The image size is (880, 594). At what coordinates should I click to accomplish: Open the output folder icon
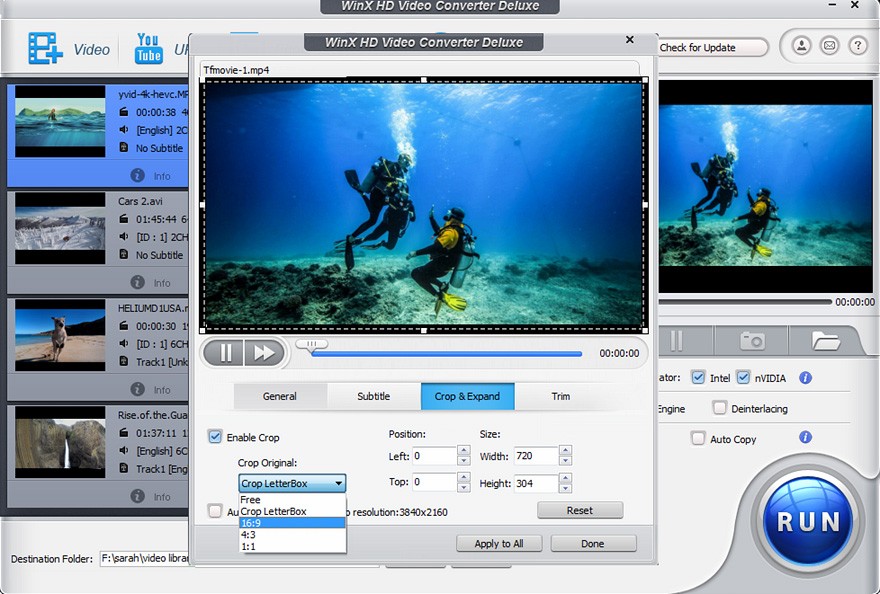click(x=826, y=341)
